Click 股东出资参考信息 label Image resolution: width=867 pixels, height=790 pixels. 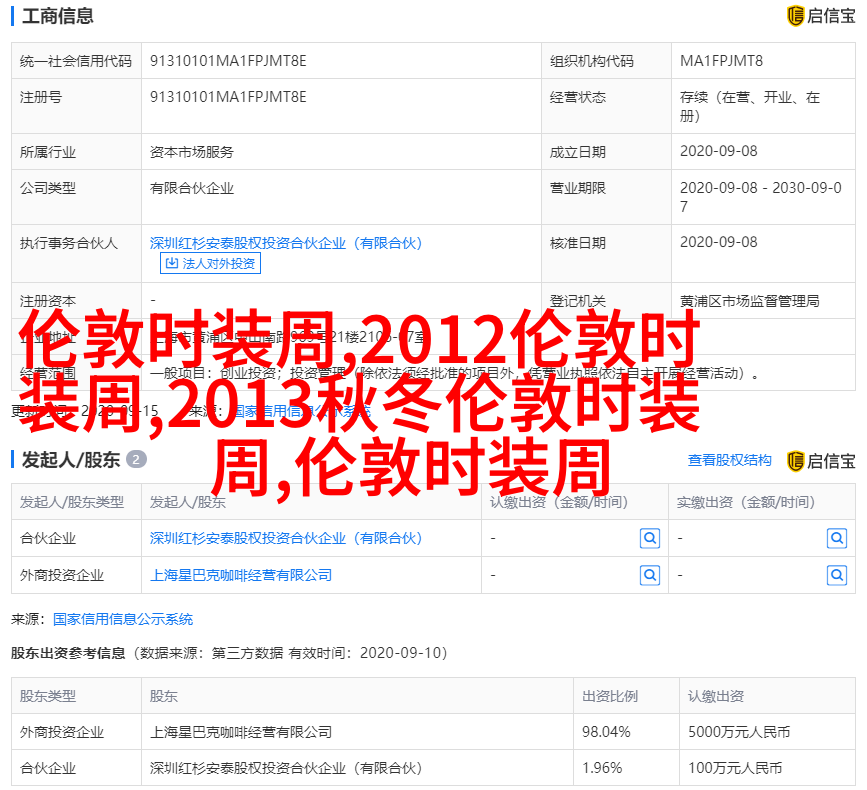(x=68, y=653)
